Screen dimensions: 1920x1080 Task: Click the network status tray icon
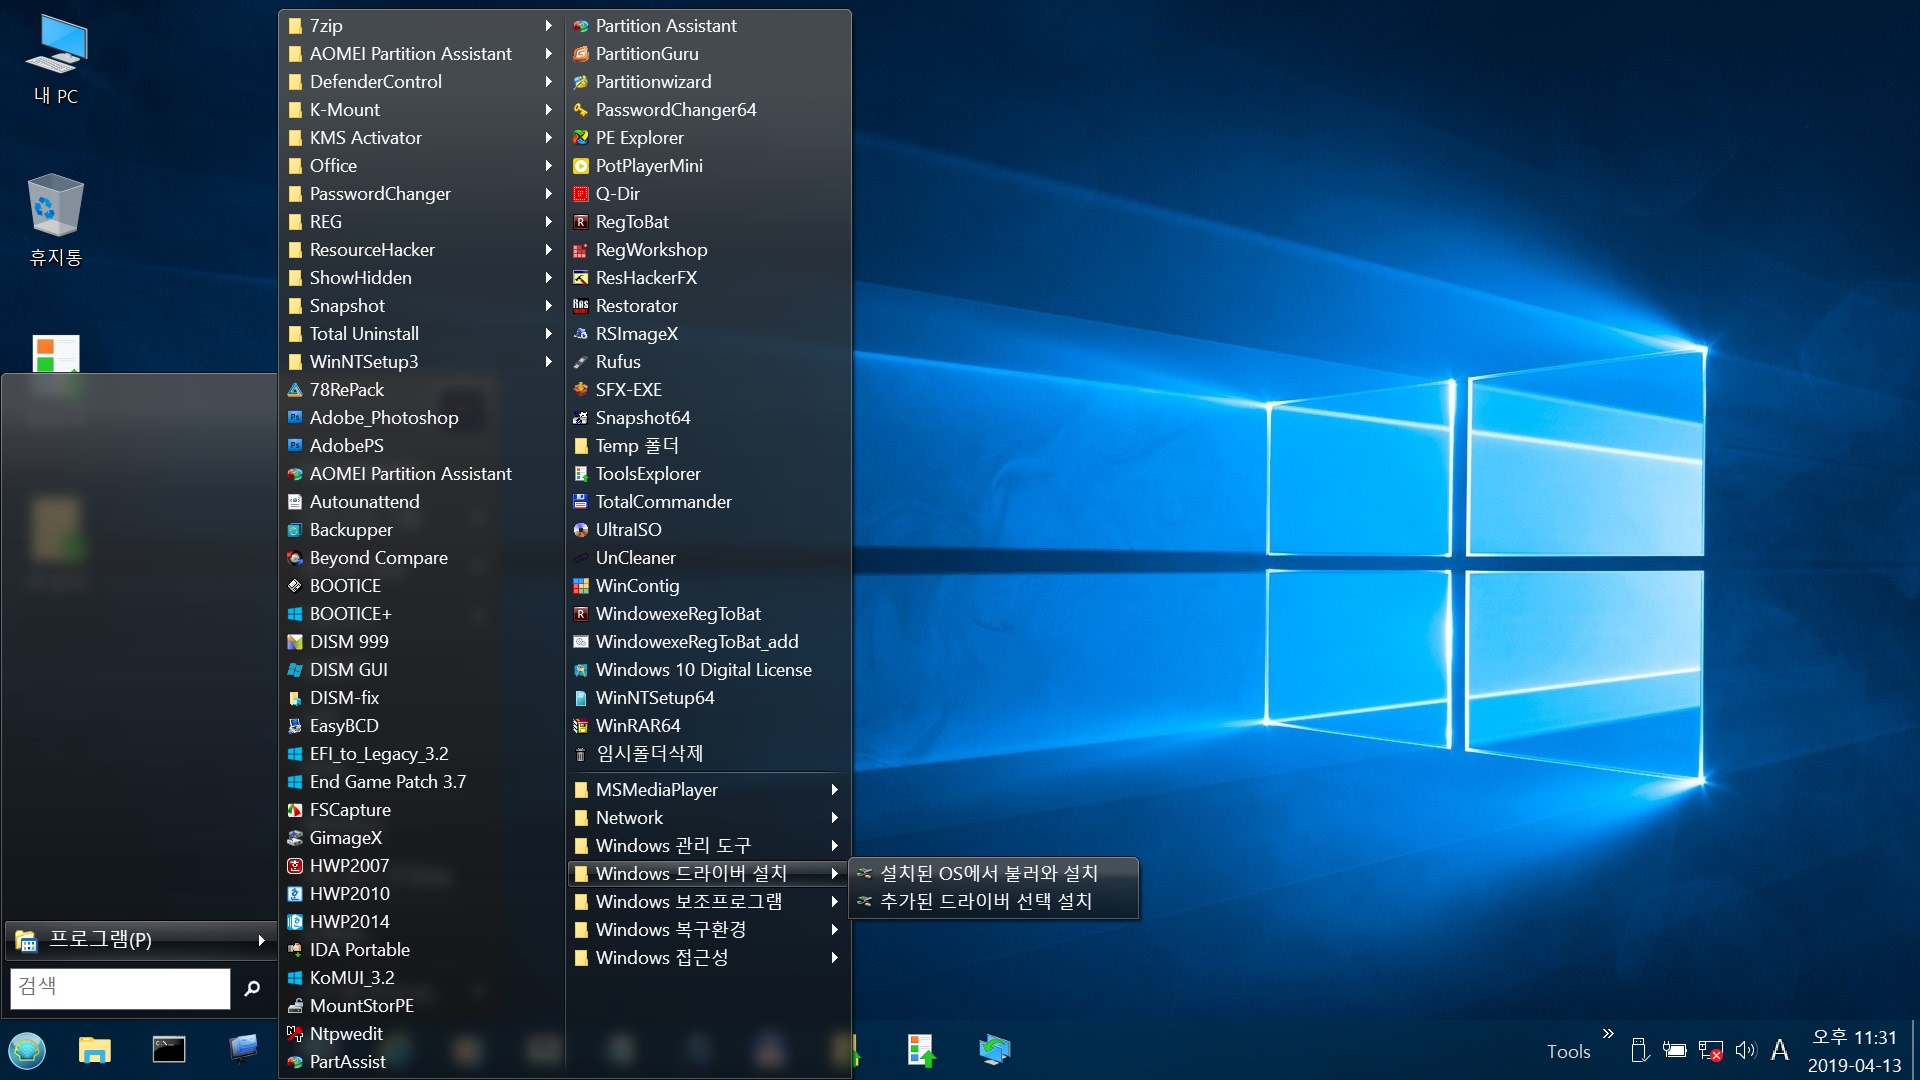point(1710,1050)
